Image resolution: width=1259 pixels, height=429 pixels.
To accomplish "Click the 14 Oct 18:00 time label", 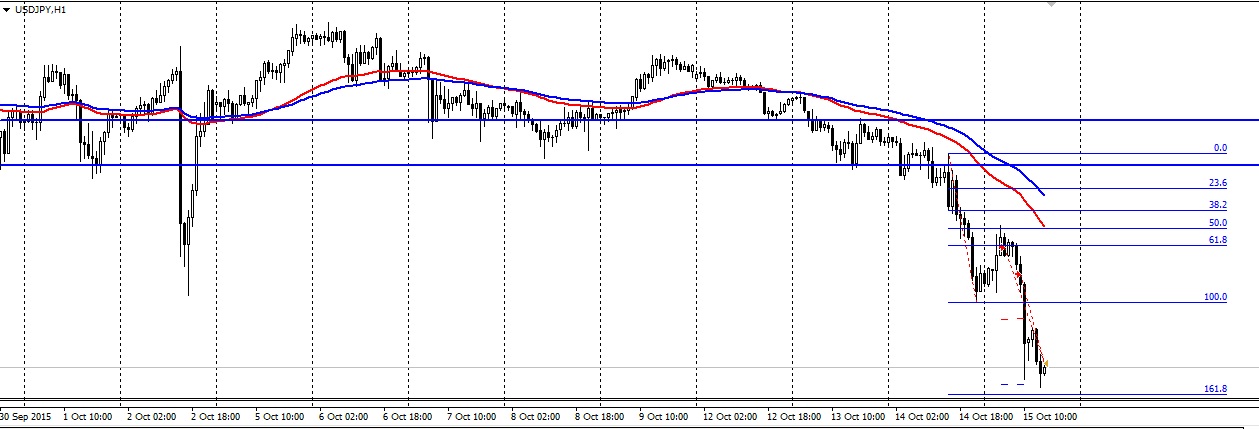I will 985,415.
